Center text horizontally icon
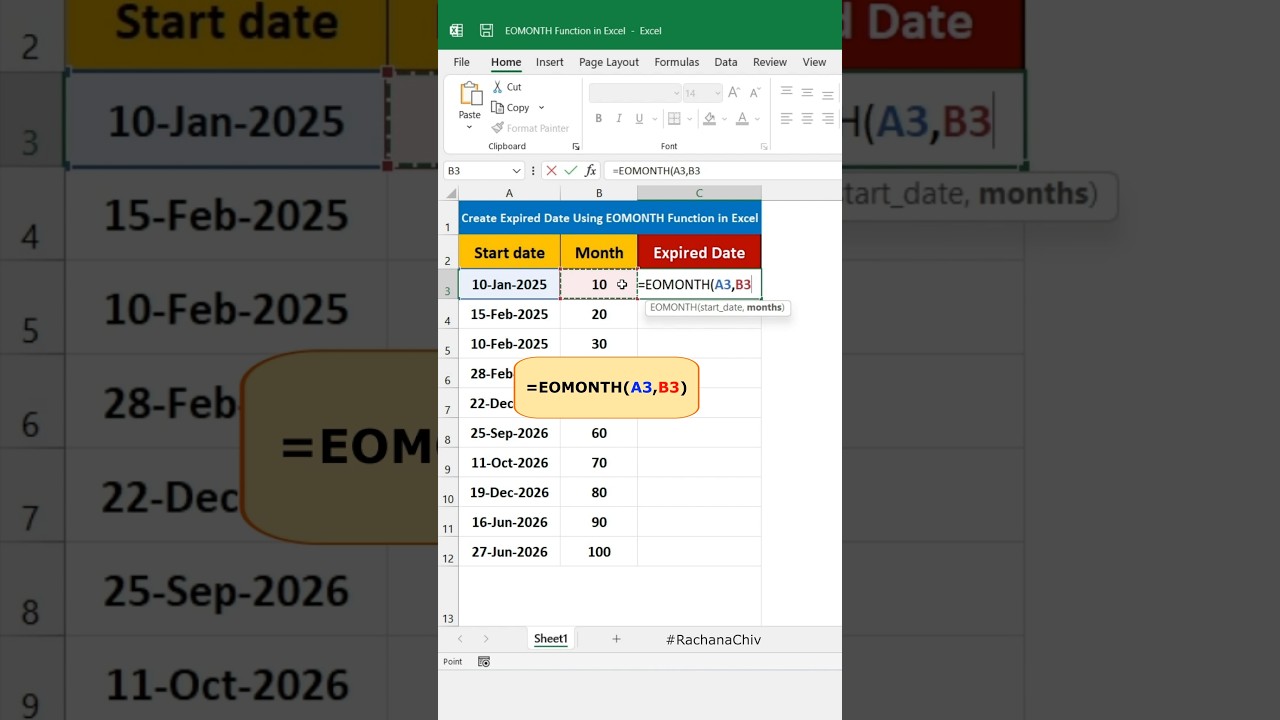The height and width of the screenshot is (720, 1280). pos(807,119)
